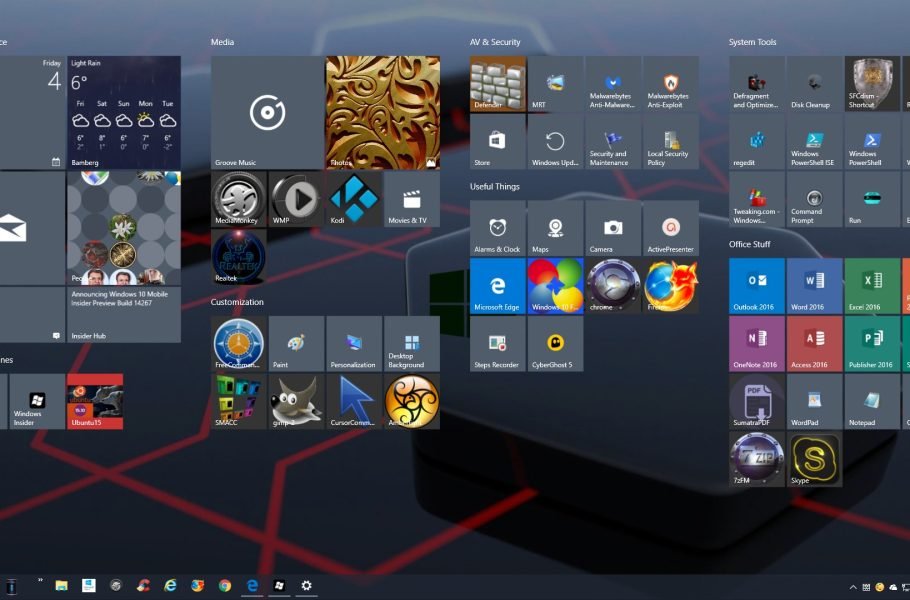Click the Office Stuff group heading
910x600 pixels.
tap(750, 244)
